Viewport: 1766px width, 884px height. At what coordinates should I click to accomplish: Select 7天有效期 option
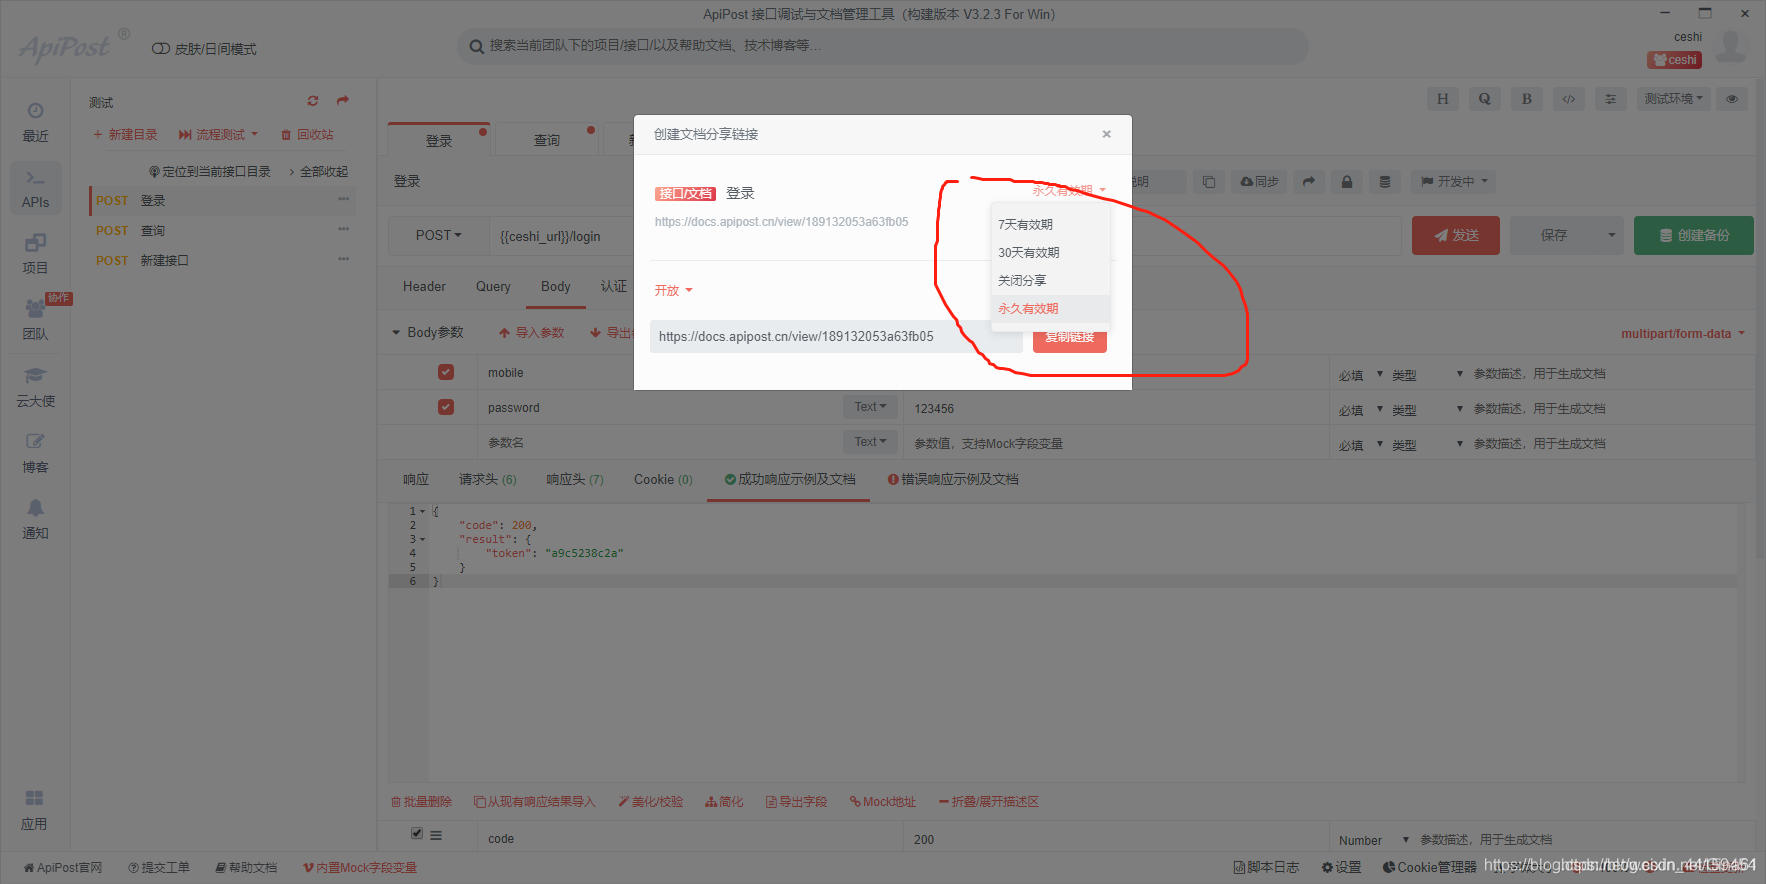pos(1050,224)
